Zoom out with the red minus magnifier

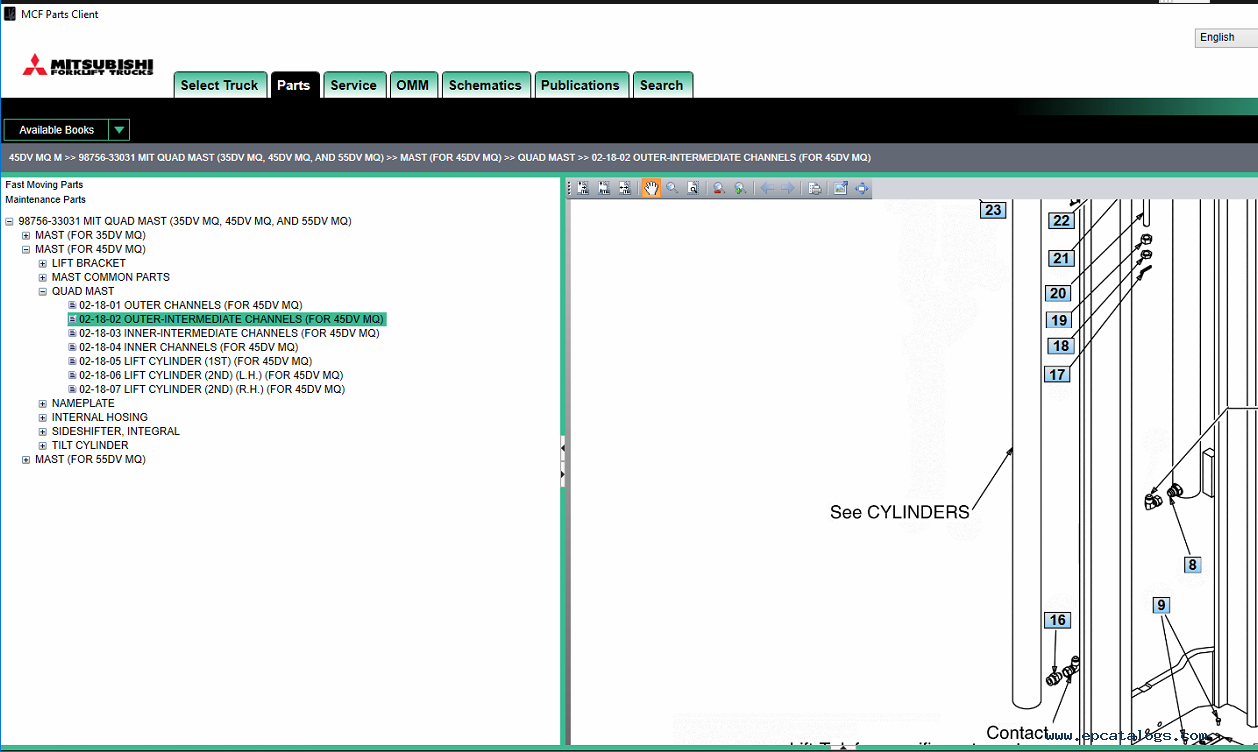pyautogui.click(x=718, y=188)
